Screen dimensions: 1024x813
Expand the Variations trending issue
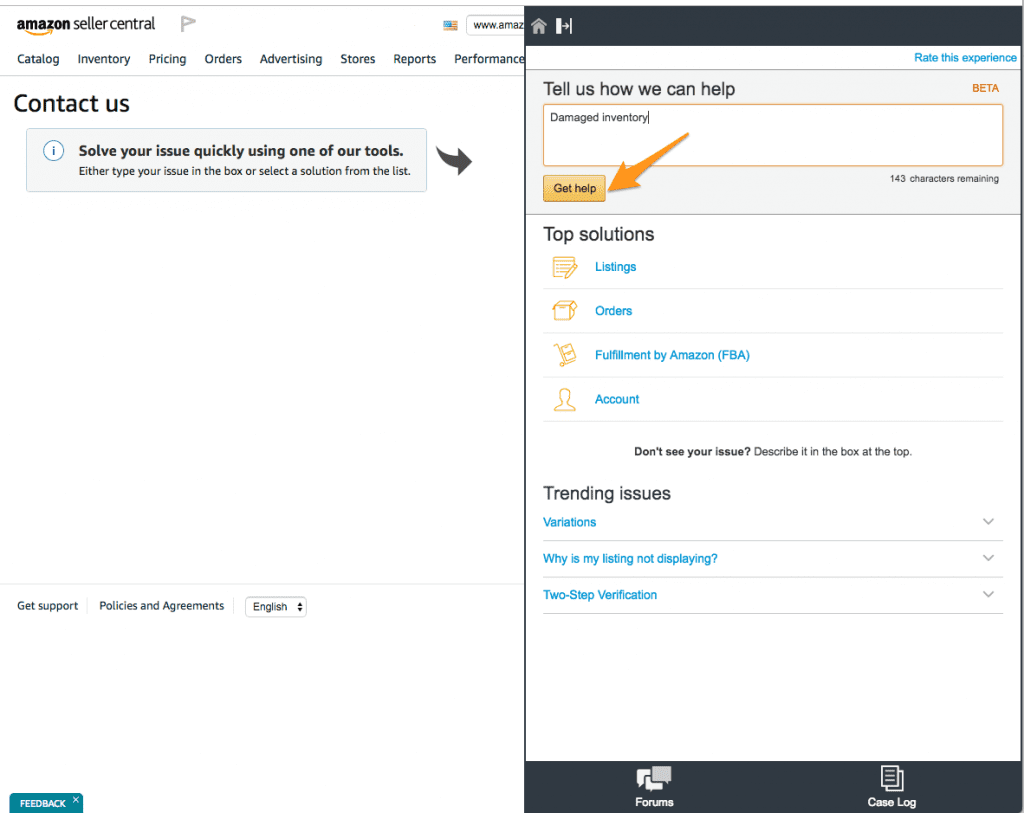[x=988, y=522]
